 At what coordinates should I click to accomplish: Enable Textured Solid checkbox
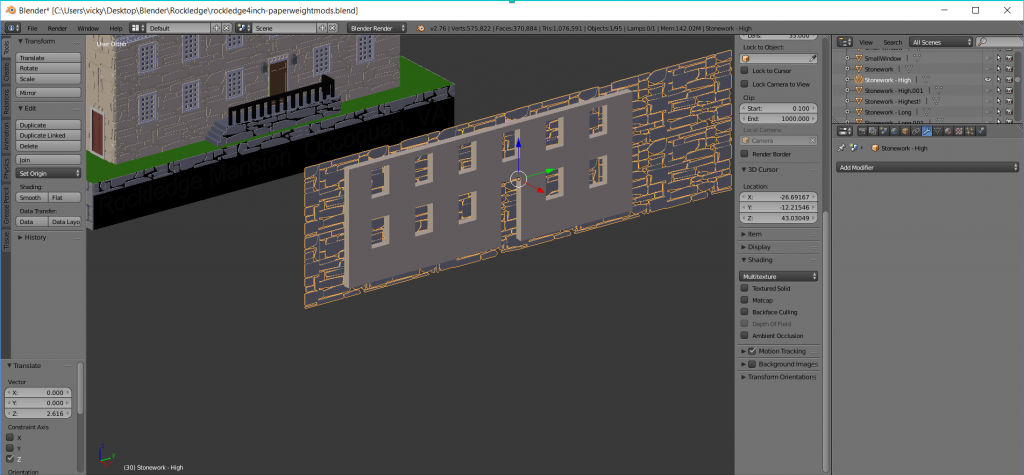coord(744,288)
